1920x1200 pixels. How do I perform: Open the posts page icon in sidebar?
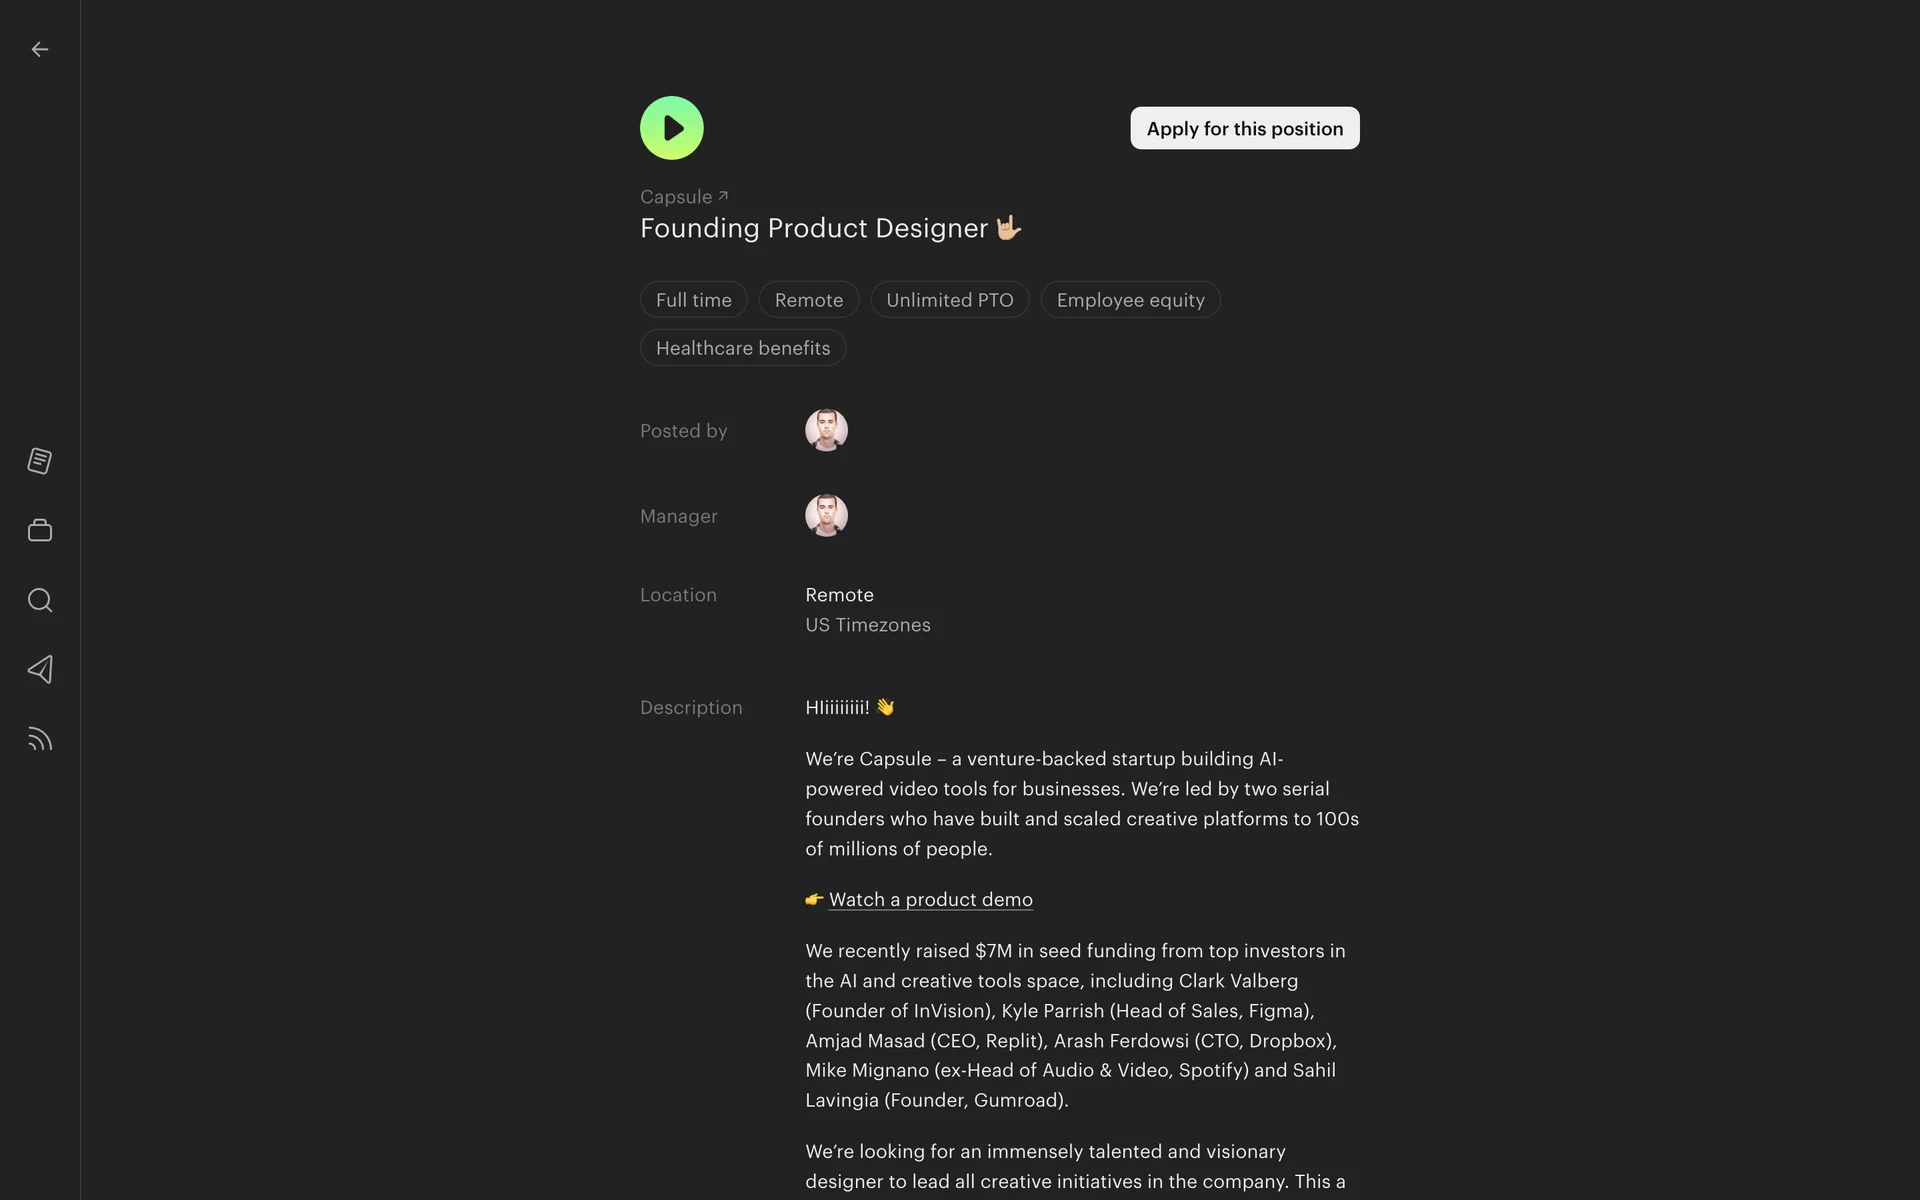pos(40,461)
